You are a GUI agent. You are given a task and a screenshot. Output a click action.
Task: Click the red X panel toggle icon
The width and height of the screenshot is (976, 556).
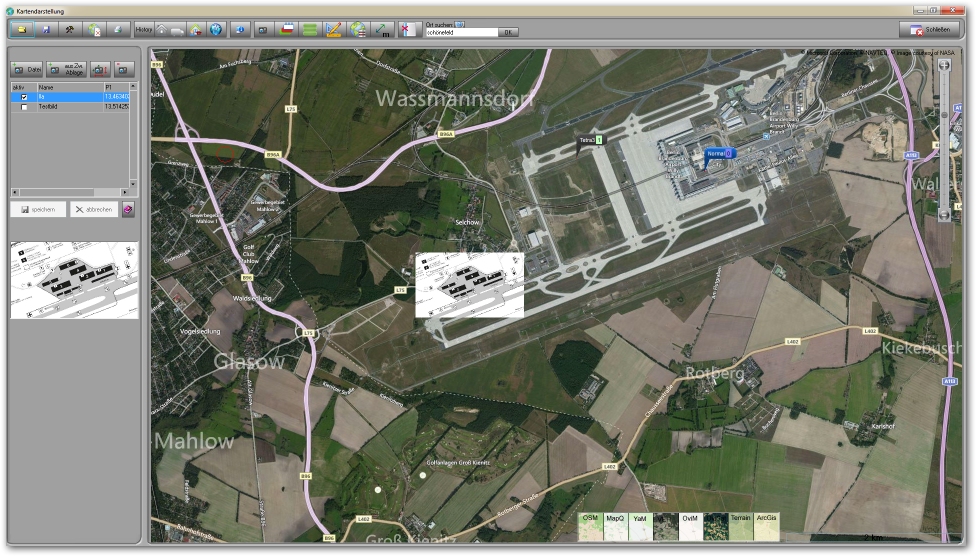tap(409, 29)
